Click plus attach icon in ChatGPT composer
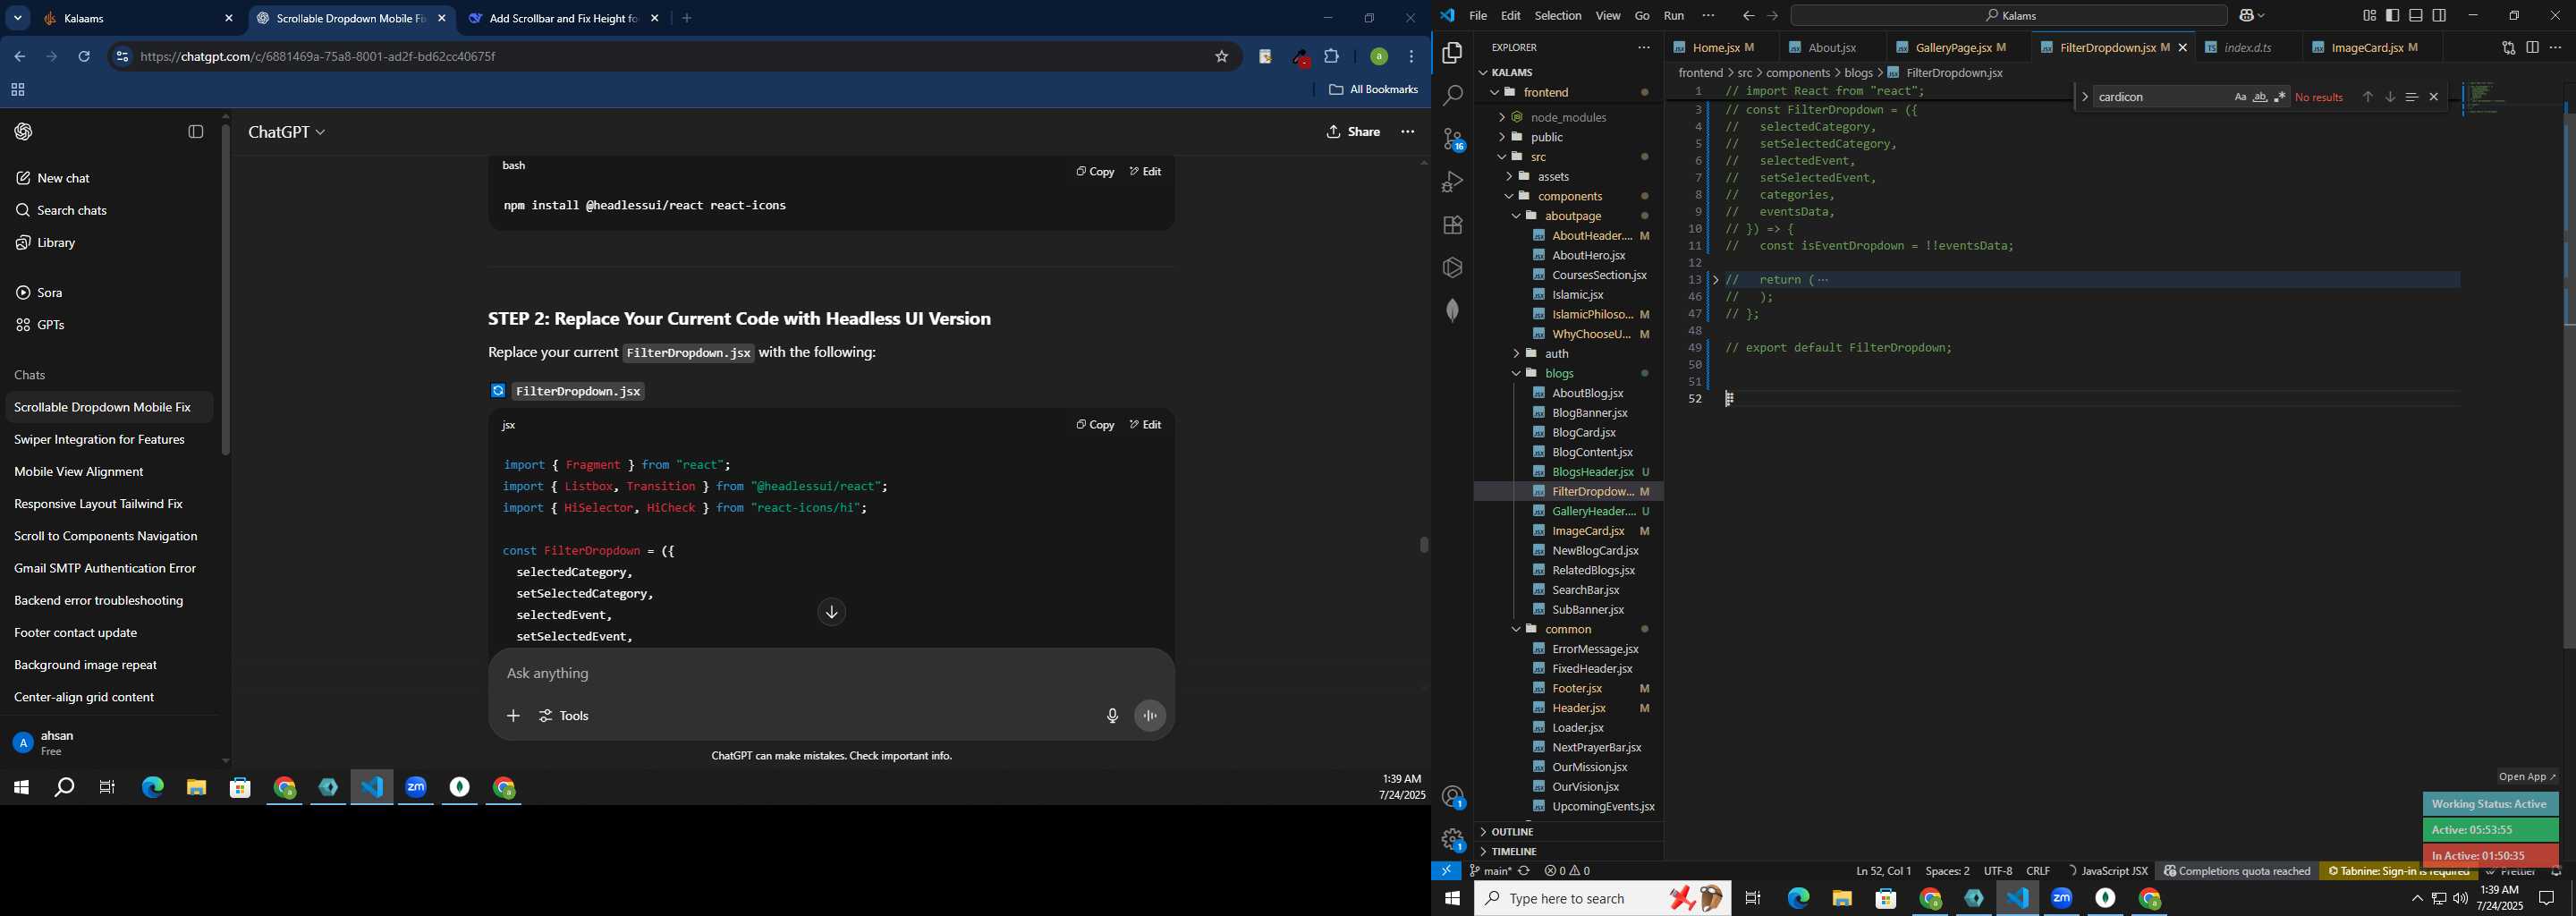The width and height of the screenshot is (2576, 916). click(513, 716)
